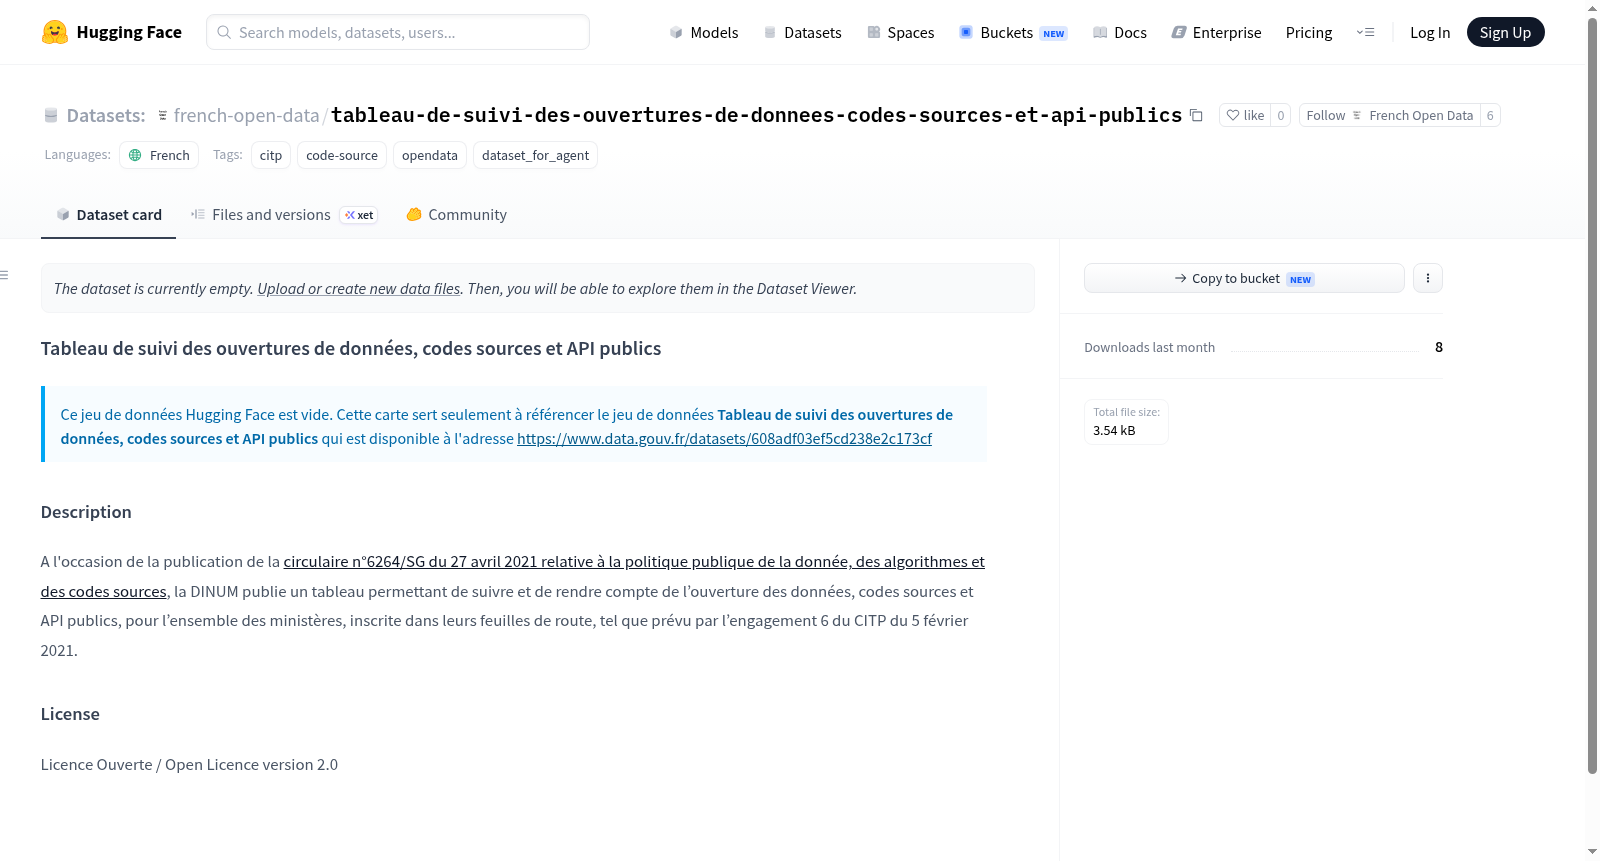This screenshot has height=861, width=1600.
Task: Click the 3.54 kB total file size value
Action: [x=1114, y=430]
